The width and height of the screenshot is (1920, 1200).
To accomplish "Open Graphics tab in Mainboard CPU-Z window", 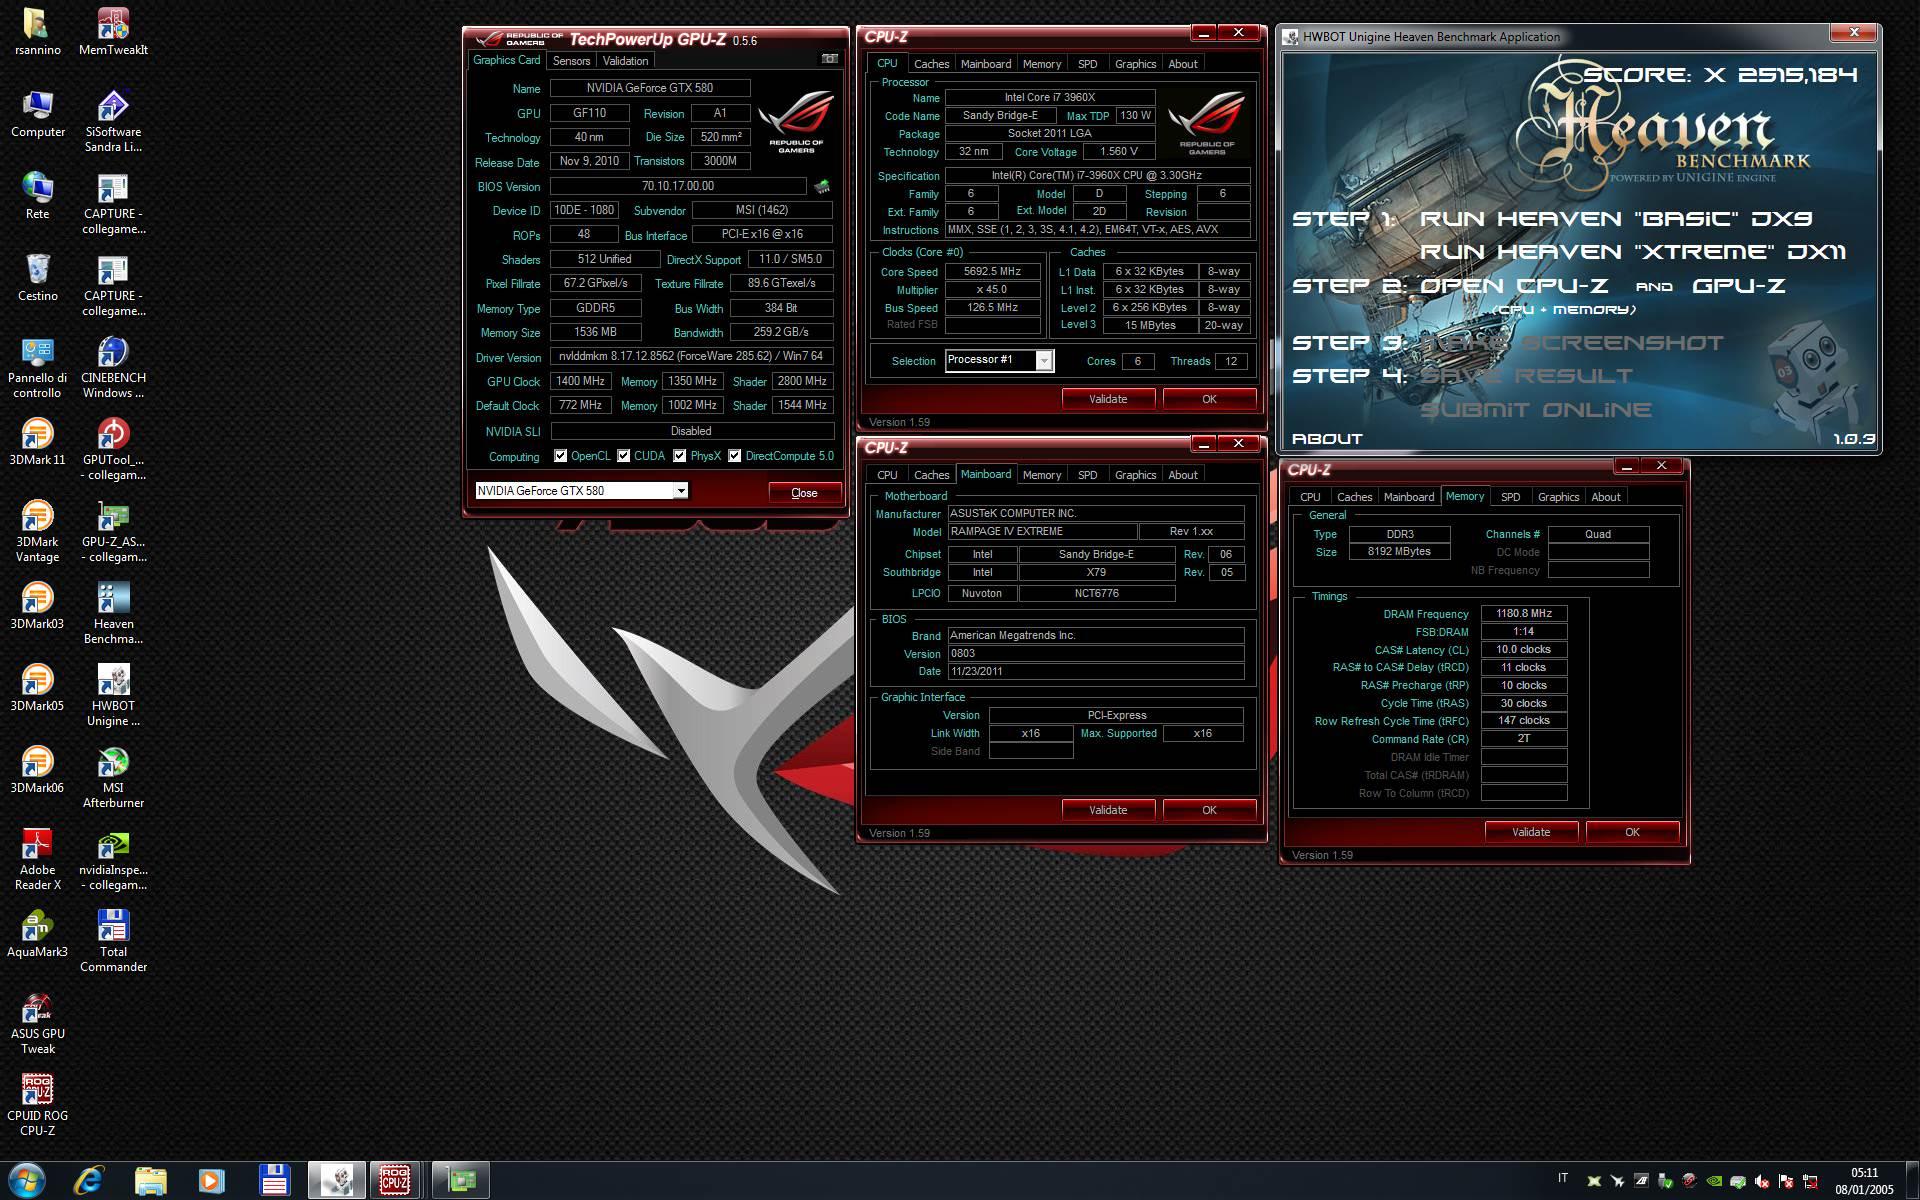I will [x=1135, y=475].
